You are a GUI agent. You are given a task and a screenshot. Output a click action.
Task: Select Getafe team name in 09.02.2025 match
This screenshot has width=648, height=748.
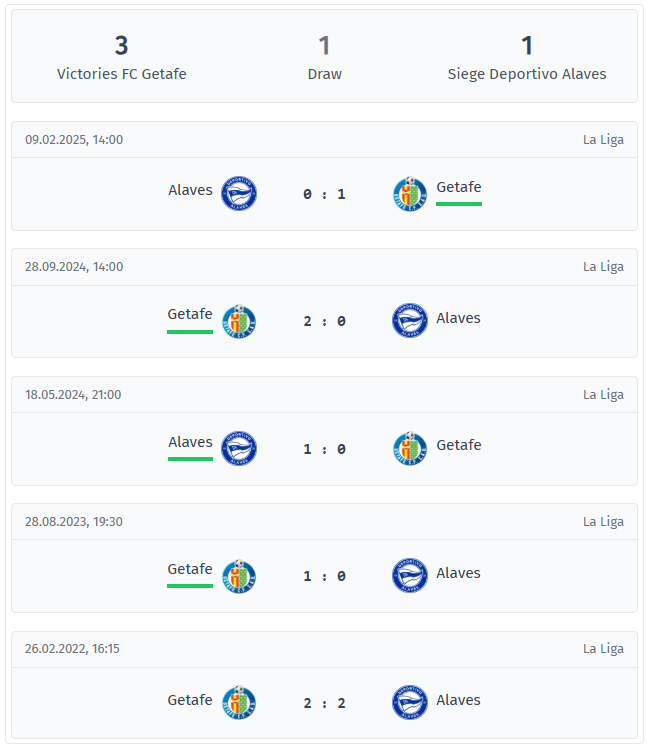click(459, 187)
